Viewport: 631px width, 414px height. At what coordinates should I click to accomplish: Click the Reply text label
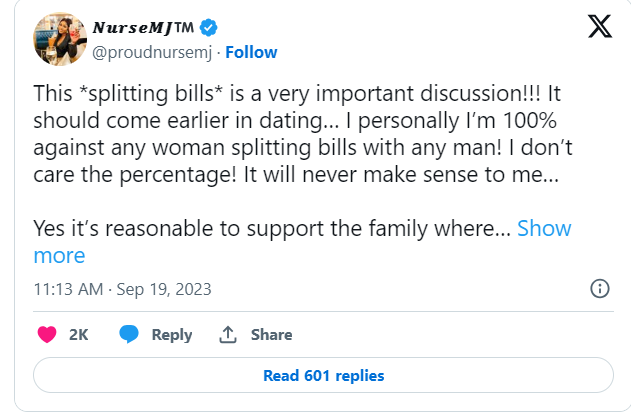click(x=172, y=335)
